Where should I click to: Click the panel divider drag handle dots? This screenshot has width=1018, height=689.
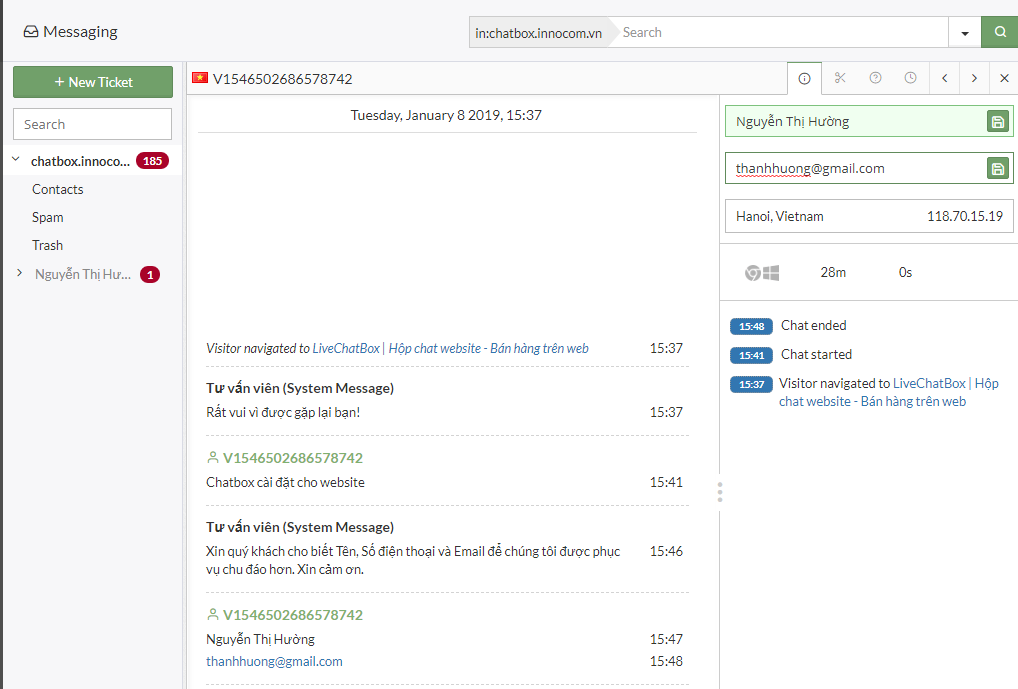(x=720, y=492)
